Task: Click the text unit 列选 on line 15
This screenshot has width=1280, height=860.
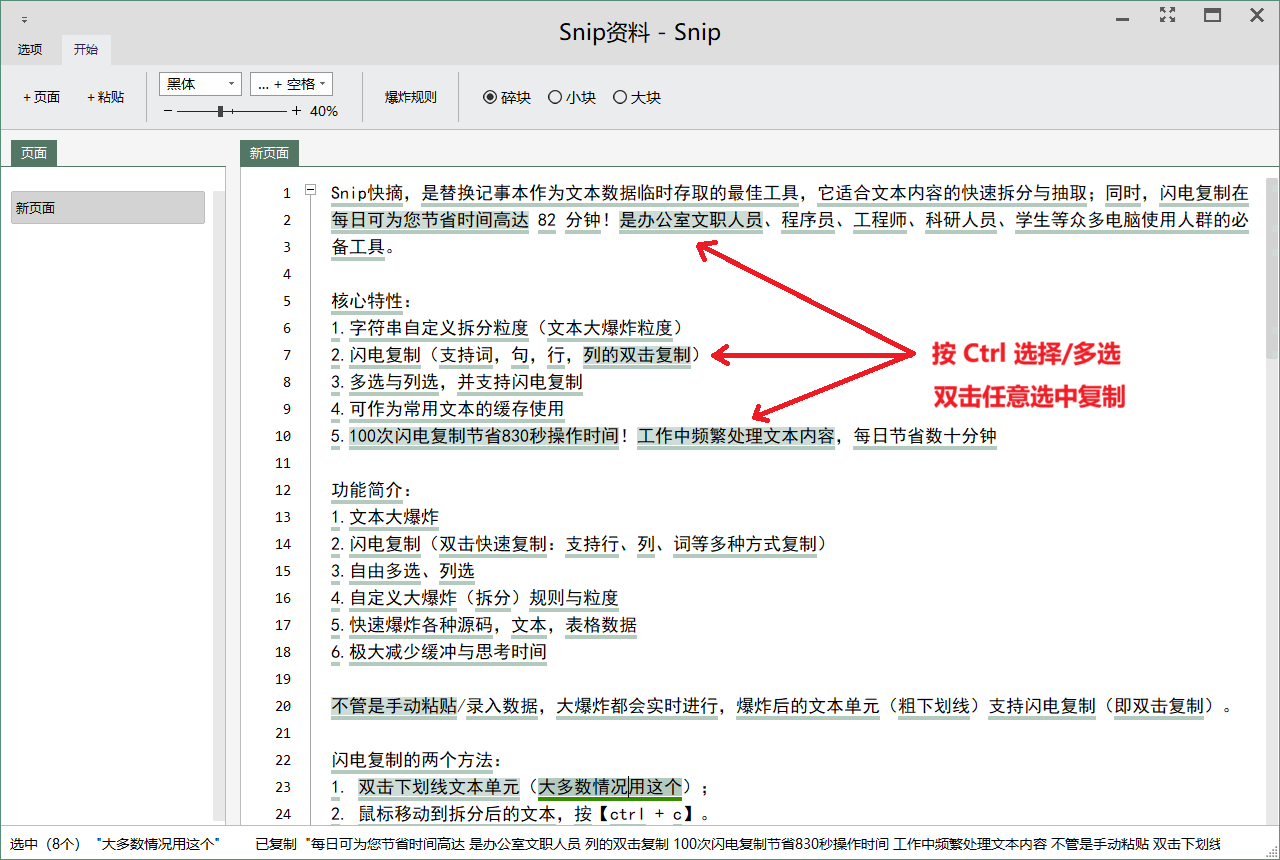Action: 457,571
